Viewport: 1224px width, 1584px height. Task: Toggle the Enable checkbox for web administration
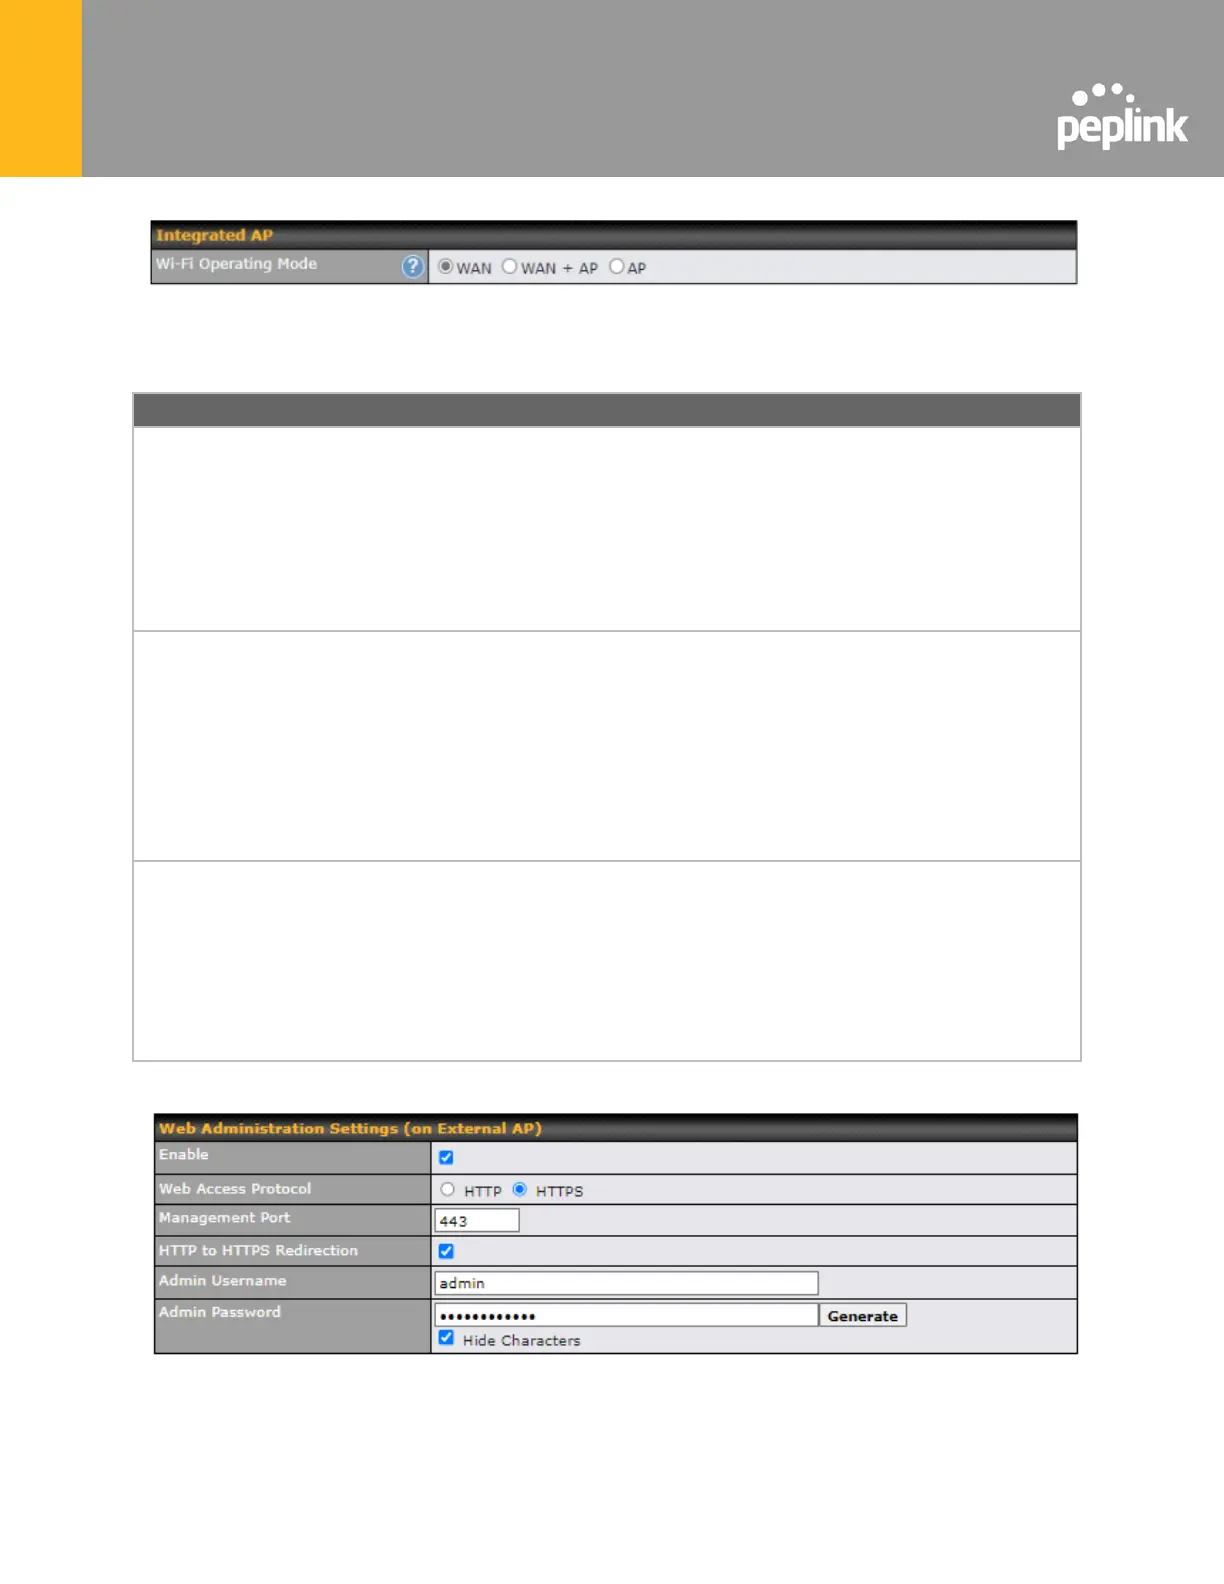click(x=446, y=1157)
